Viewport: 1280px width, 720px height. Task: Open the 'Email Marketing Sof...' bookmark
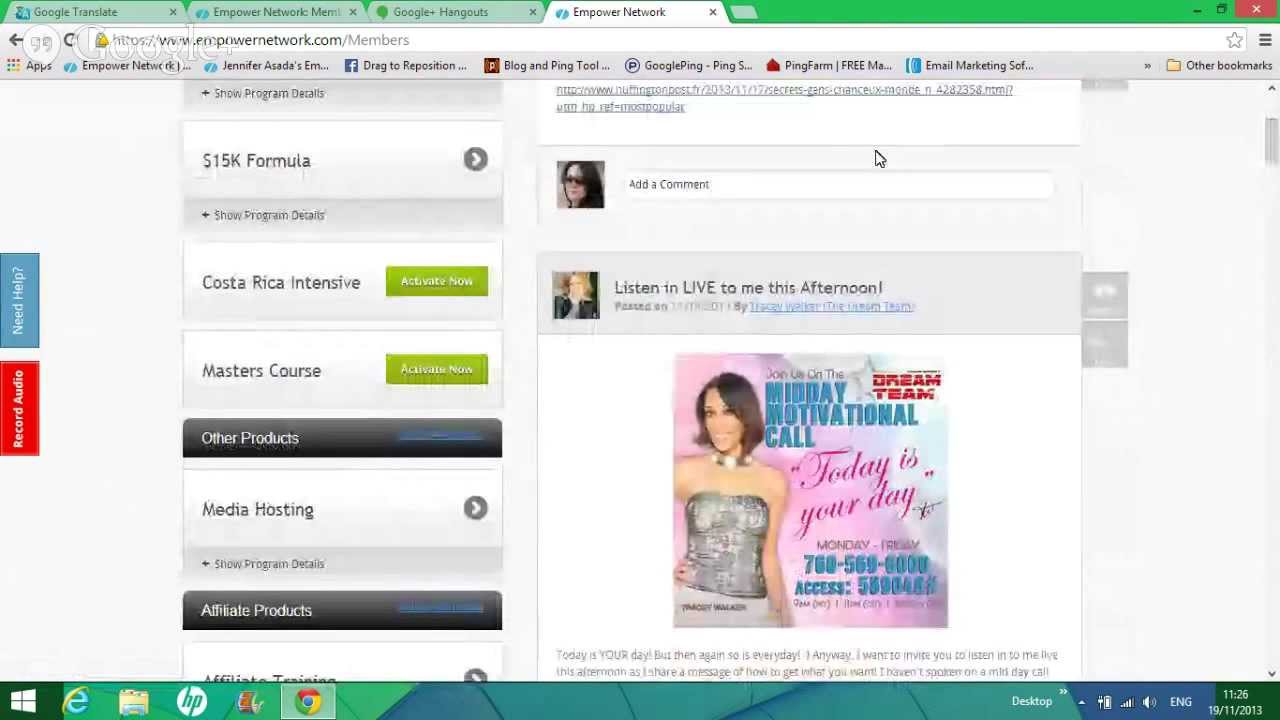[x=969, y=66]
